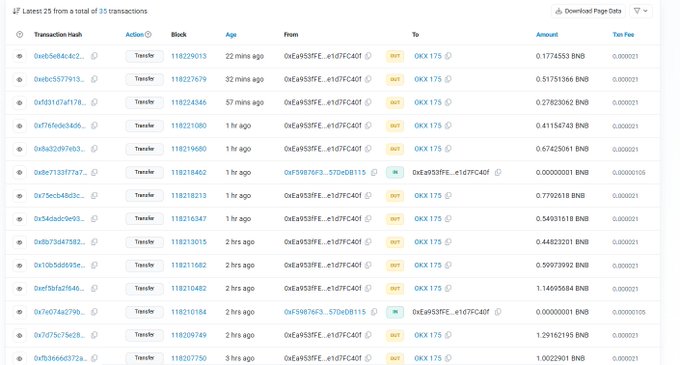Click the Amount column header
Image resolution: width=680 pixels, height=365 pixels.
(x=547, y=35)
